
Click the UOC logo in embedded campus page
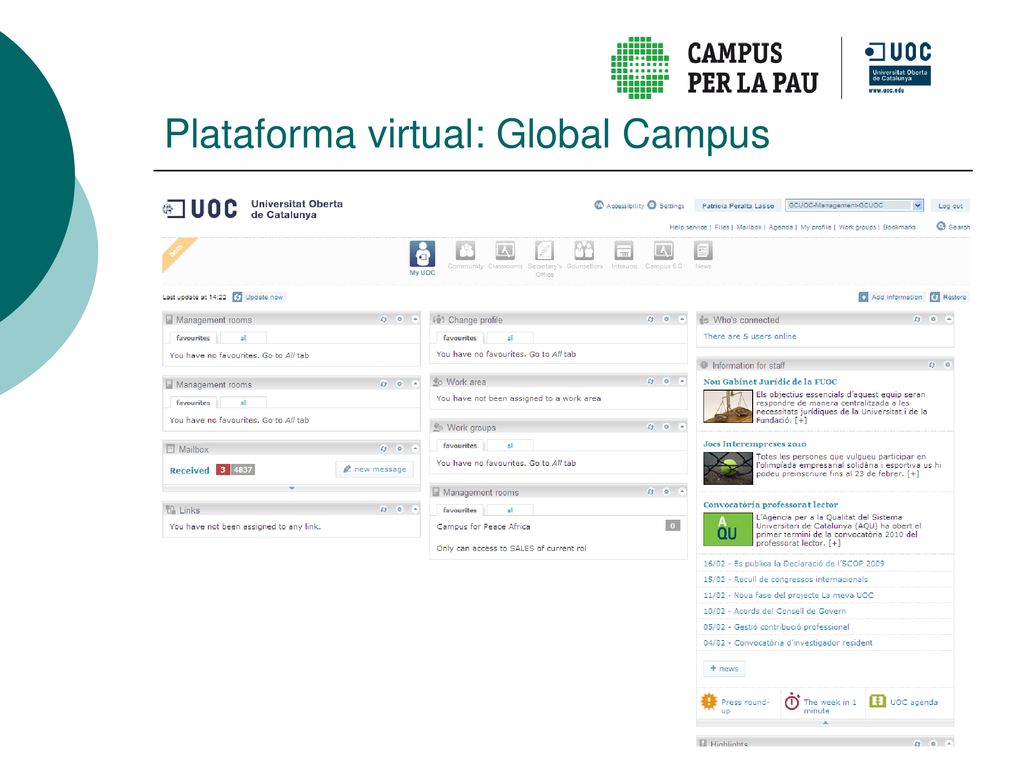pos(200,209)
